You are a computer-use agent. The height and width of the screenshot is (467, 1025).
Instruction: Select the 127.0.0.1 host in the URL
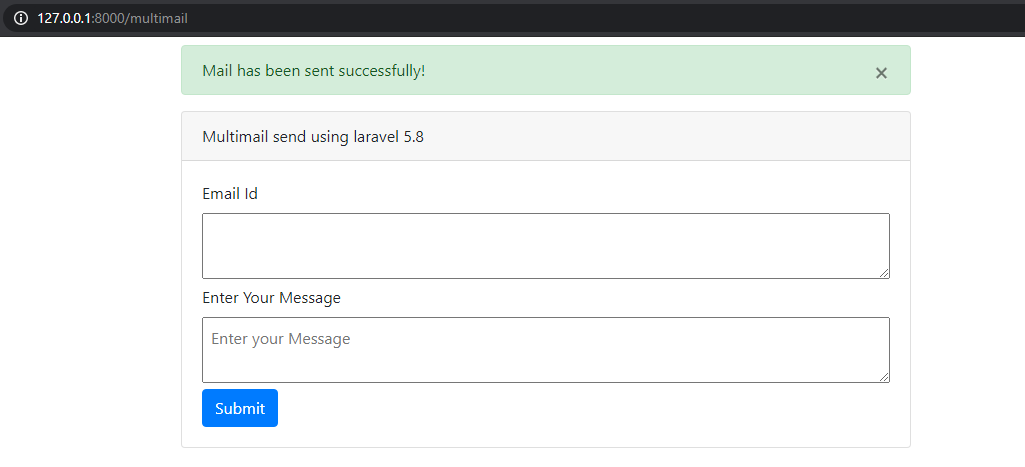point(64,19)
